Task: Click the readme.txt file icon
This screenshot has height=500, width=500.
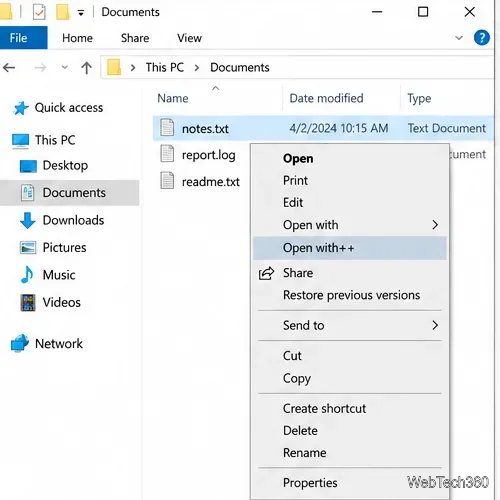Action: click(167, 181)
